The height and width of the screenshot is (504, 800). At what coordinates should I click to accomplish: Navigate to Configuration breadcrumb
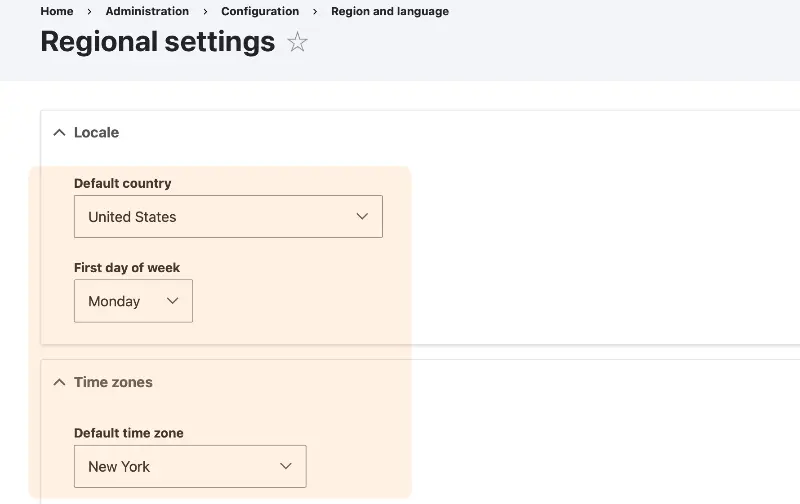(x=260, y=11)
